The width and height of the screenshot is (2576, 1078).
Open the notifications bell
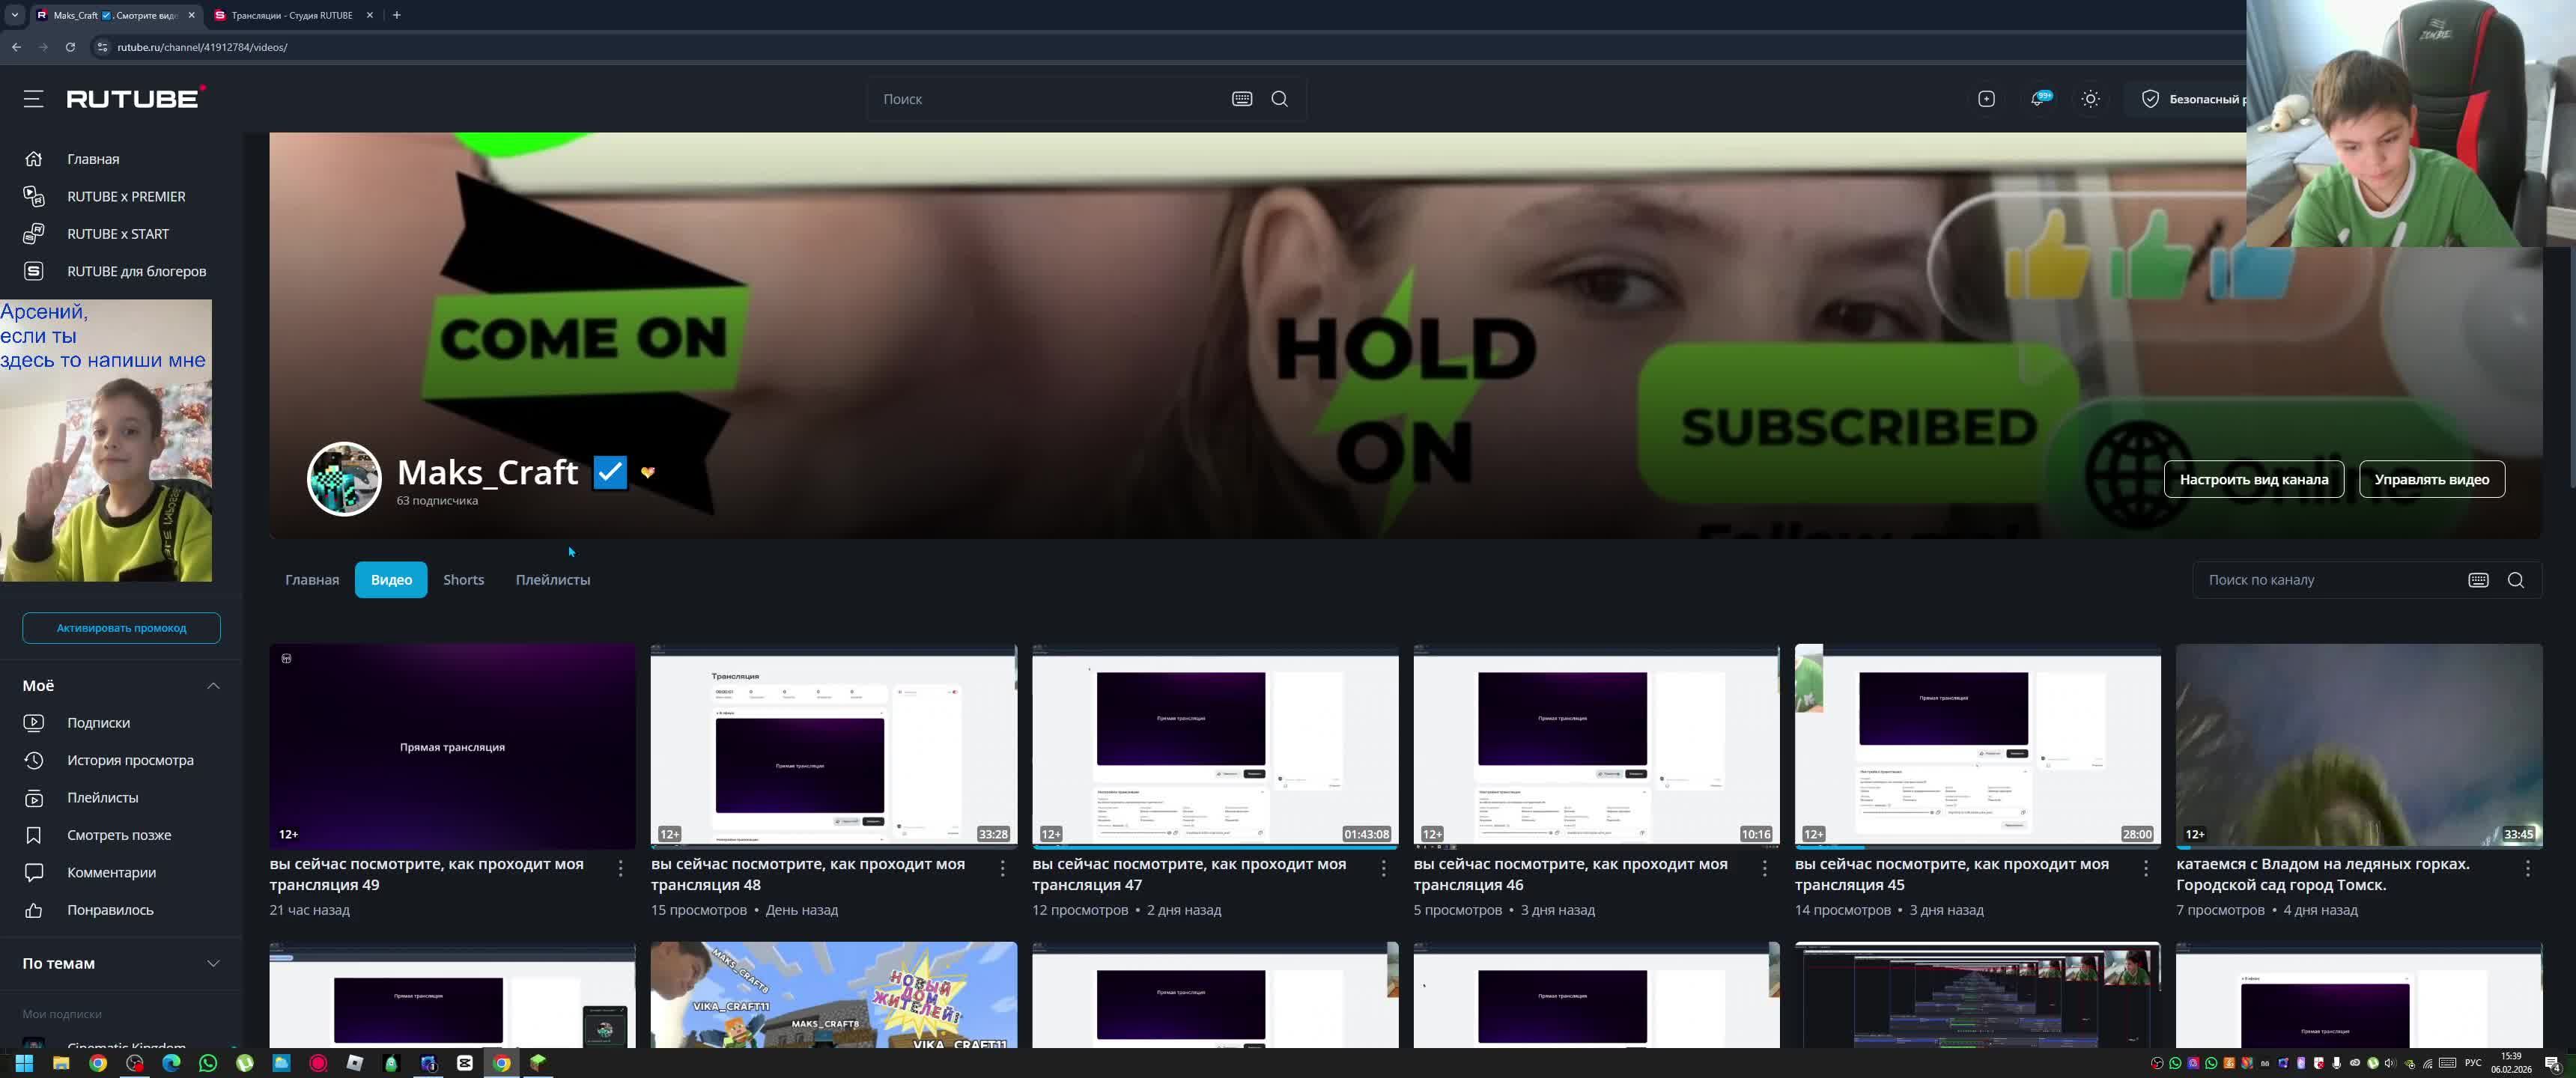[2037, 98]
